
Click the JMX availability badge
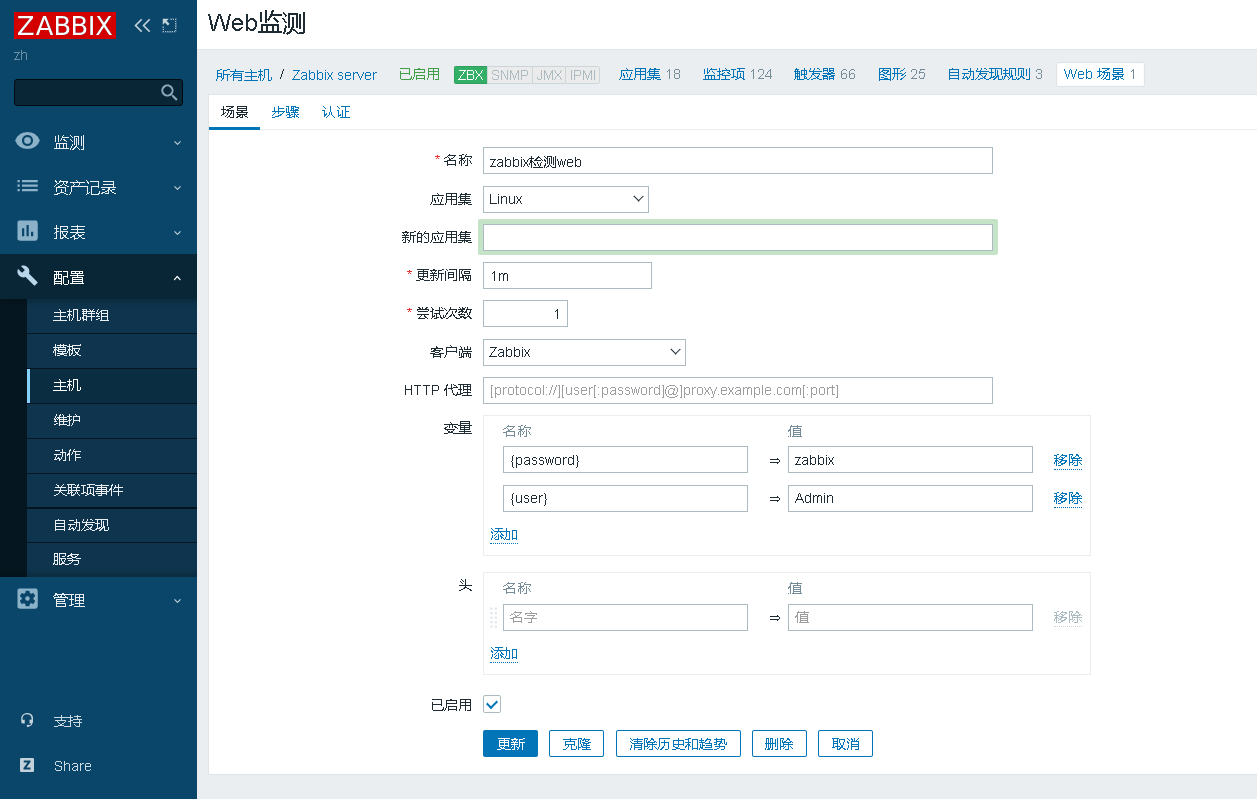[x=548, y=74]
